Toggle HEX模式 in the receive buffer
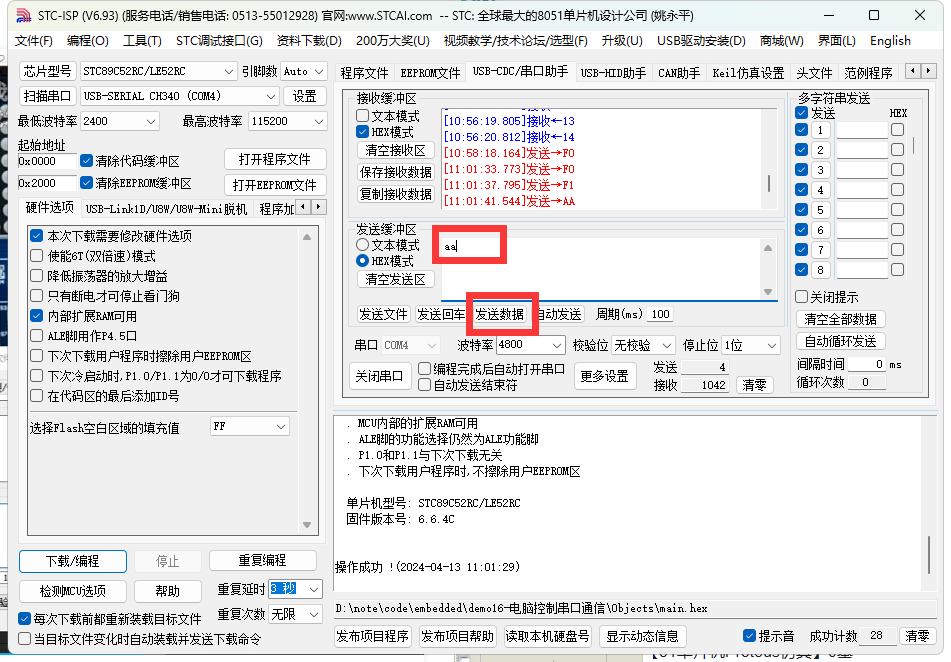 363,132
